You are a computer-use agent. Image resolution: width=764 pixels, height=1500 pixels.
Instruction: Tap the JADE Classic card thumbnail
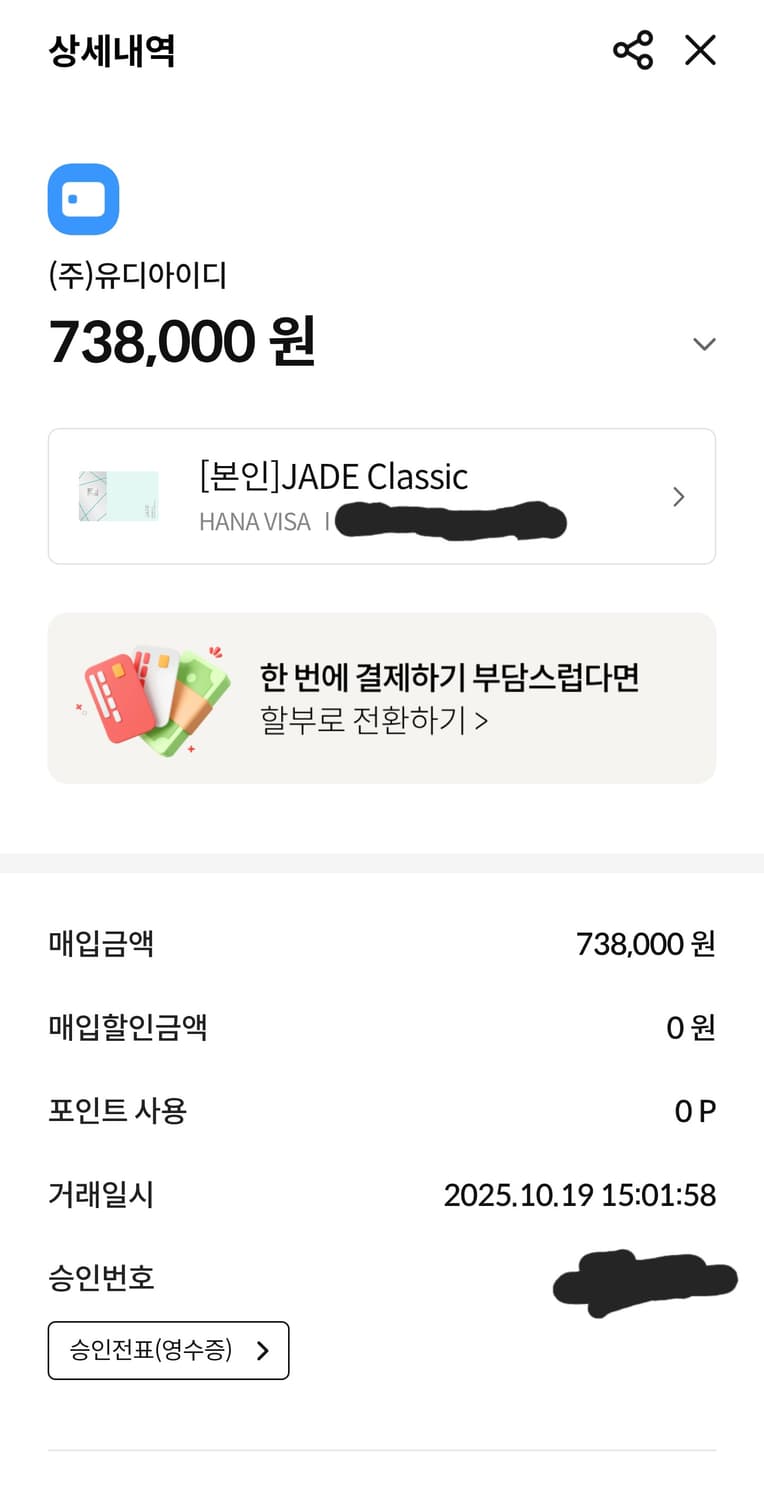pyautogui.click(x=119, y=496)
